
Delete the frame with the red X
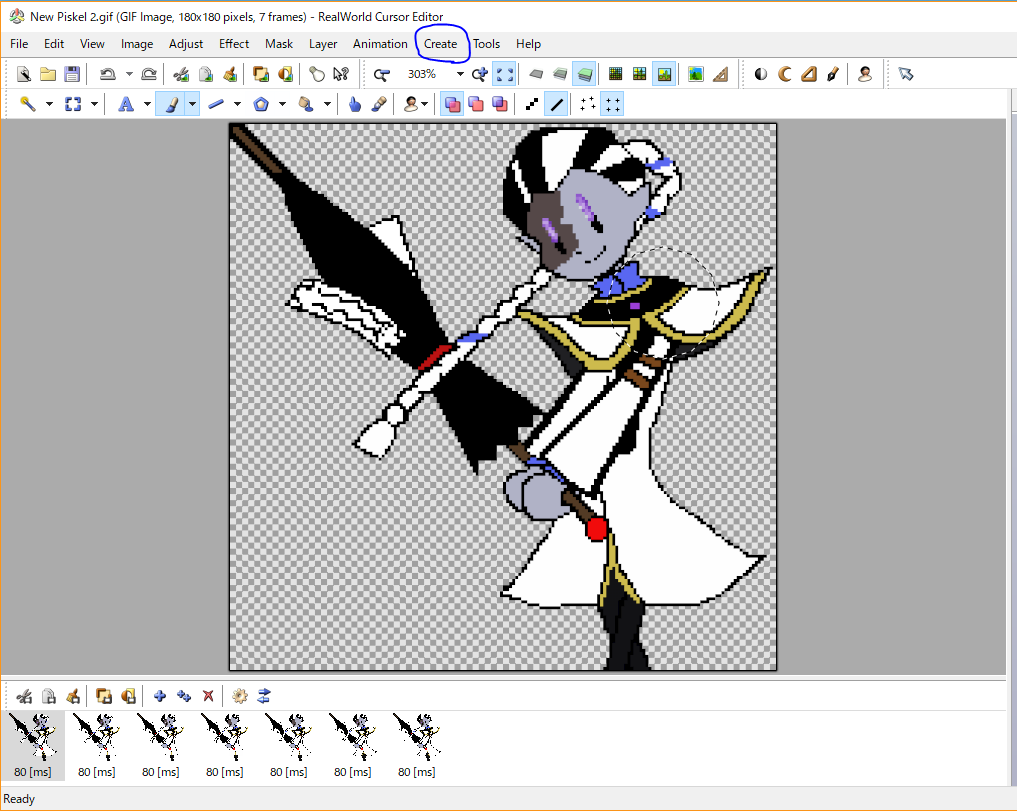point(208,696)
